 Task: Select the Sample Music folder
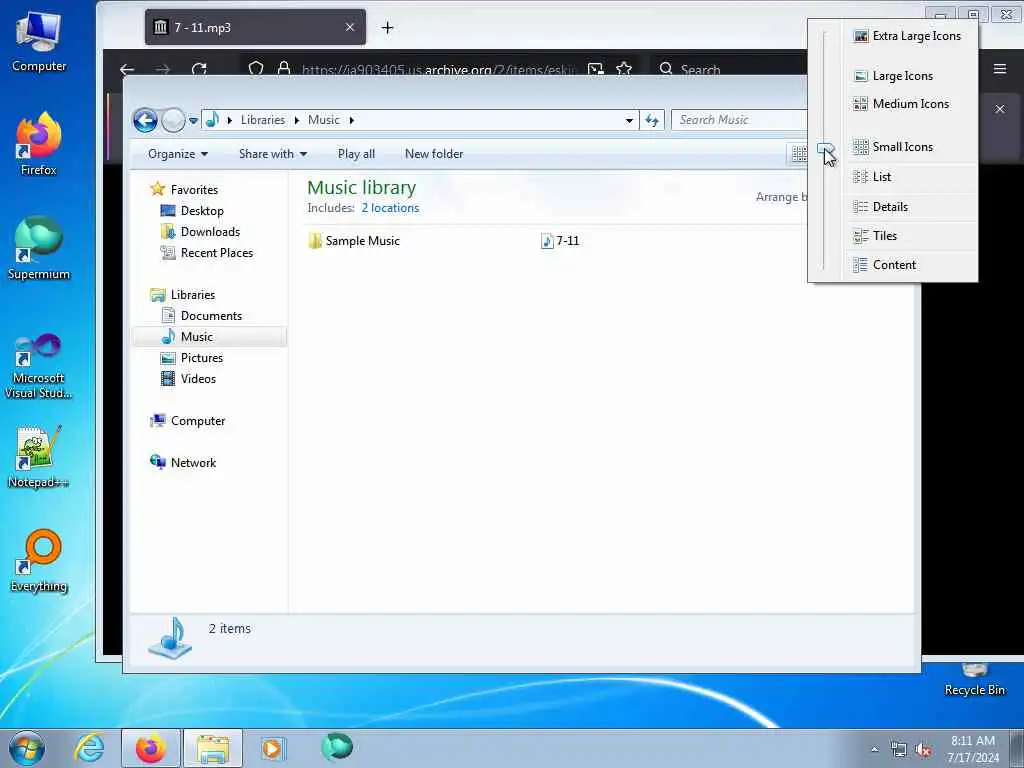354,241
